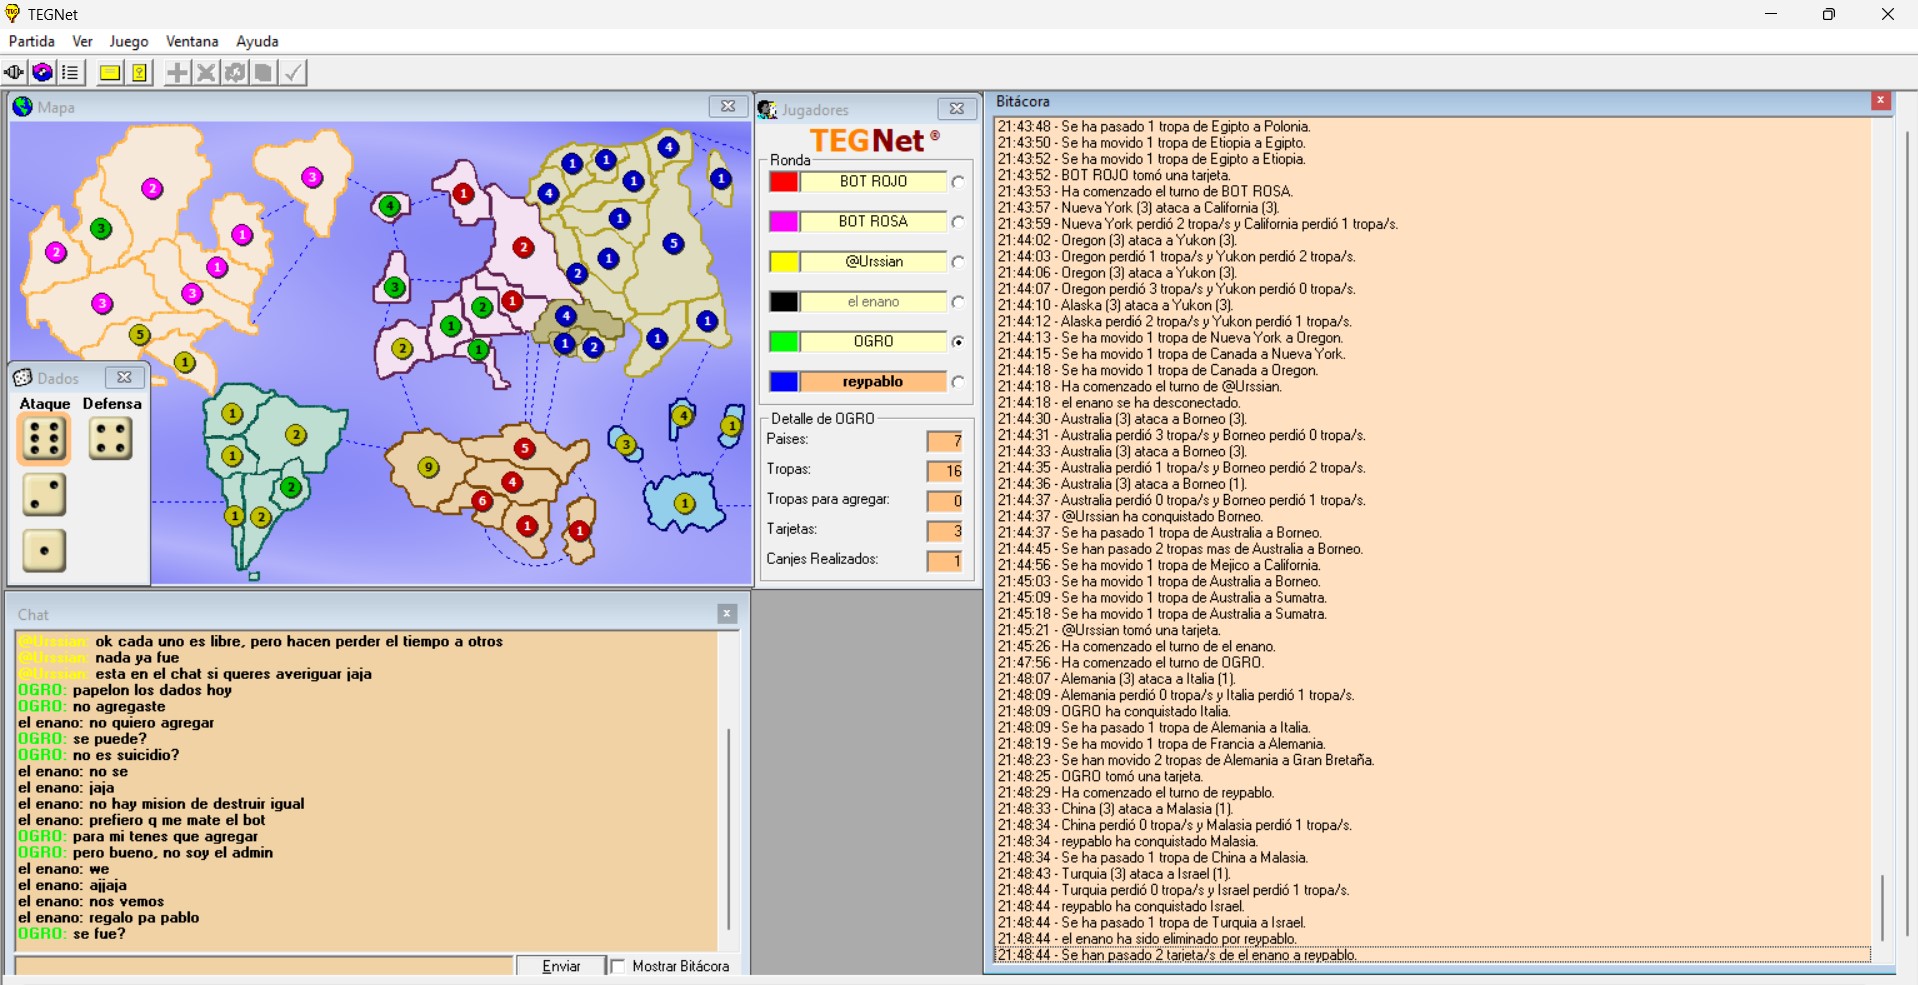1918x985 pixels.
Task: Click the one-pip attack die
Action: click(x=44, y=551)
